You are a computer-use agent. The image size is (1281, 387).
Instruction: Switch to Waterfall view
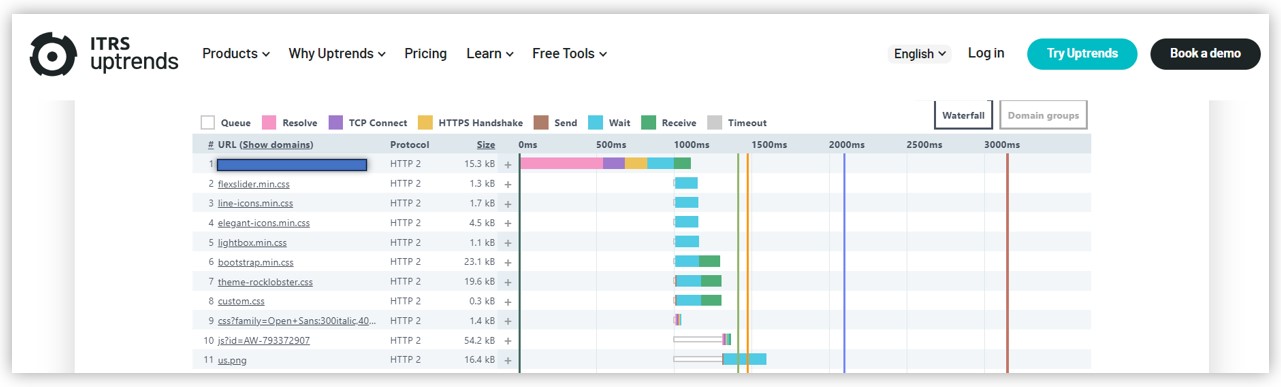click(x=964, y=116)
